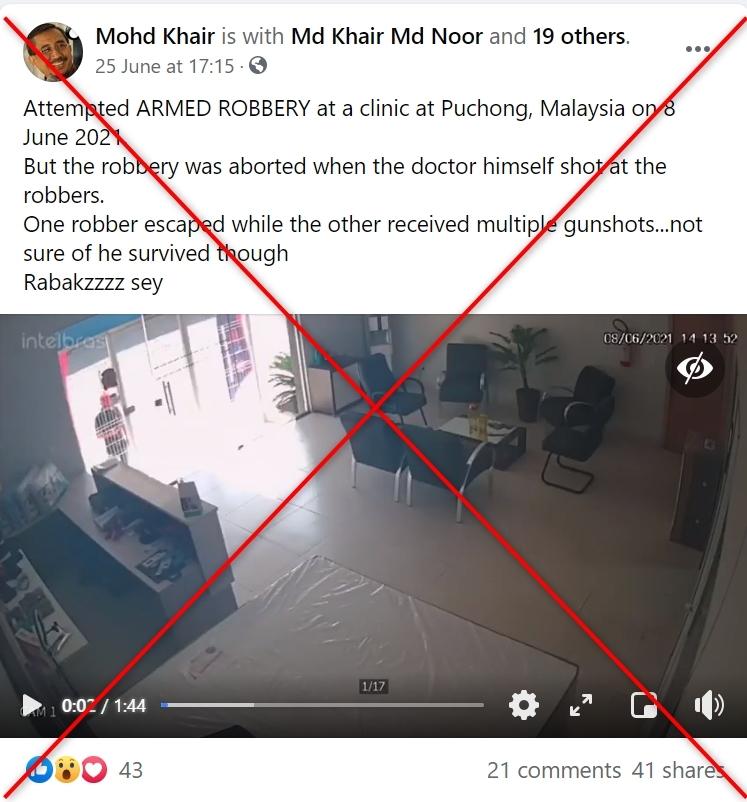The height and width of the screenshot is (802, 747).
Task: View the 41 shares list
Action: (678, 770)
